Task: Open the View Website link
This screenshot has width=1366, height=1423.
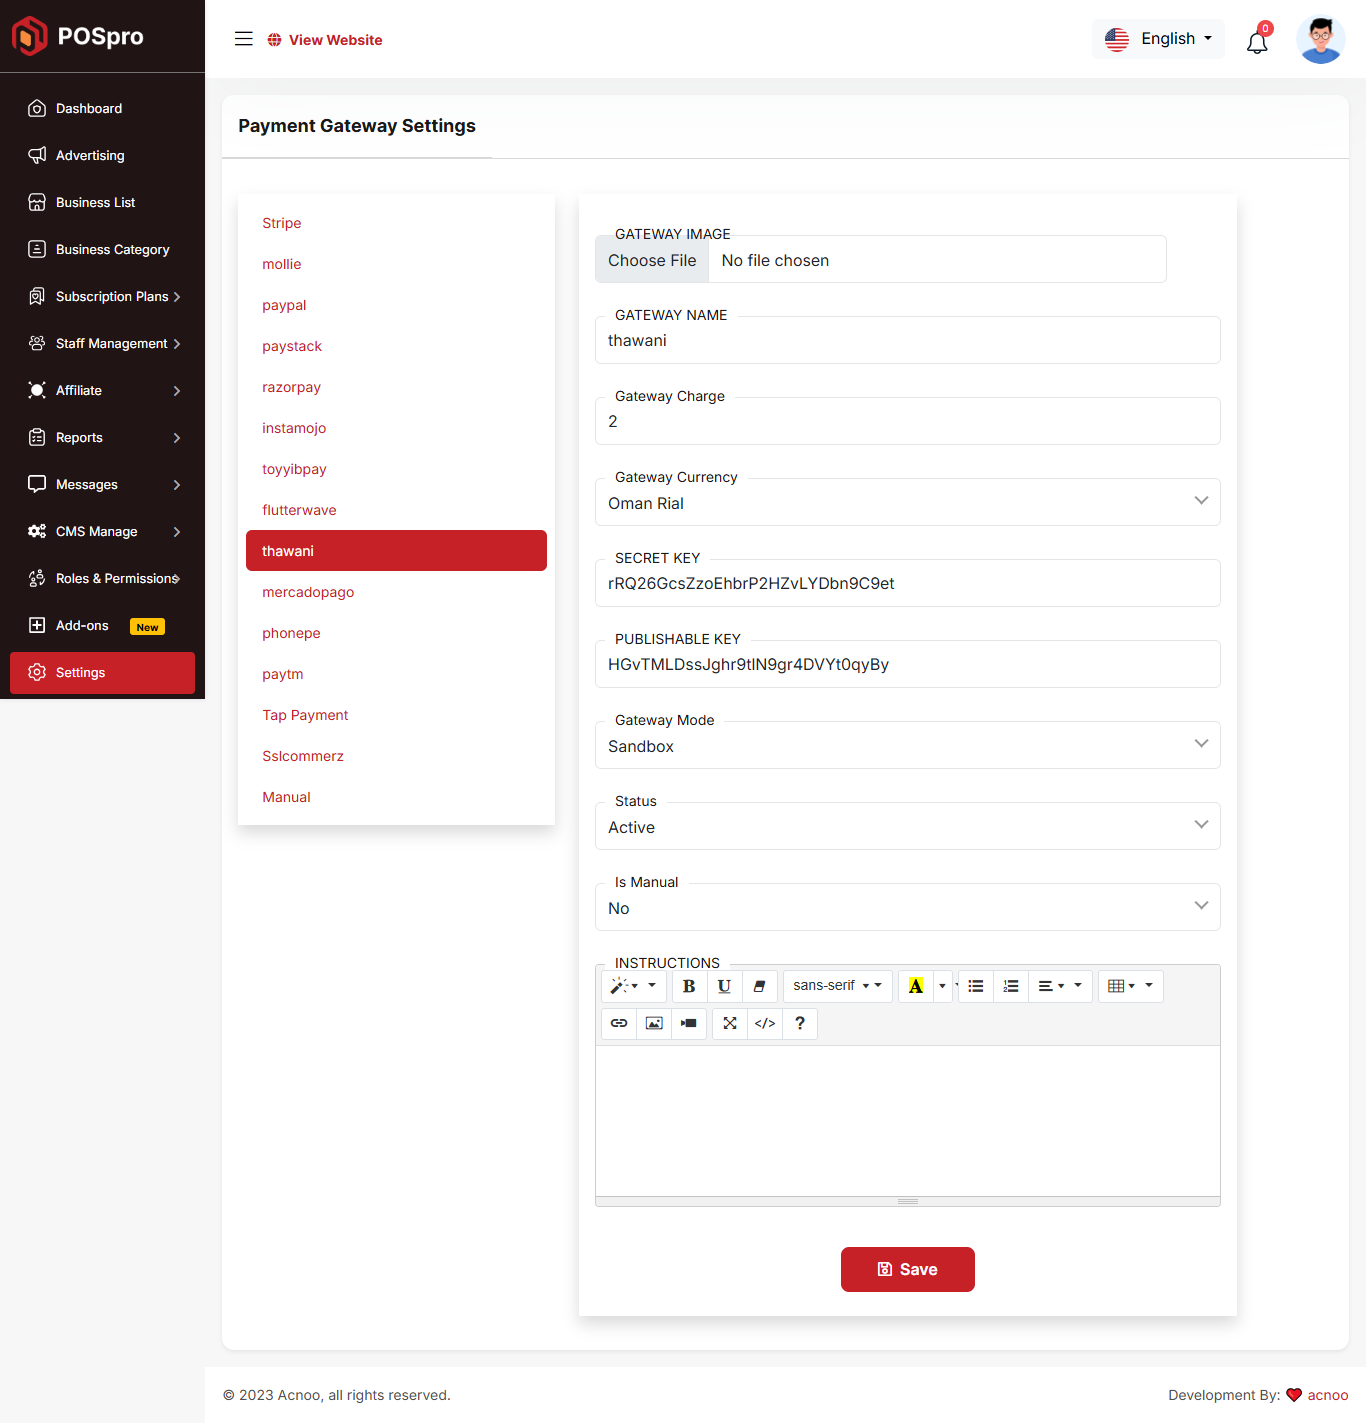Action: click(325, 40)
